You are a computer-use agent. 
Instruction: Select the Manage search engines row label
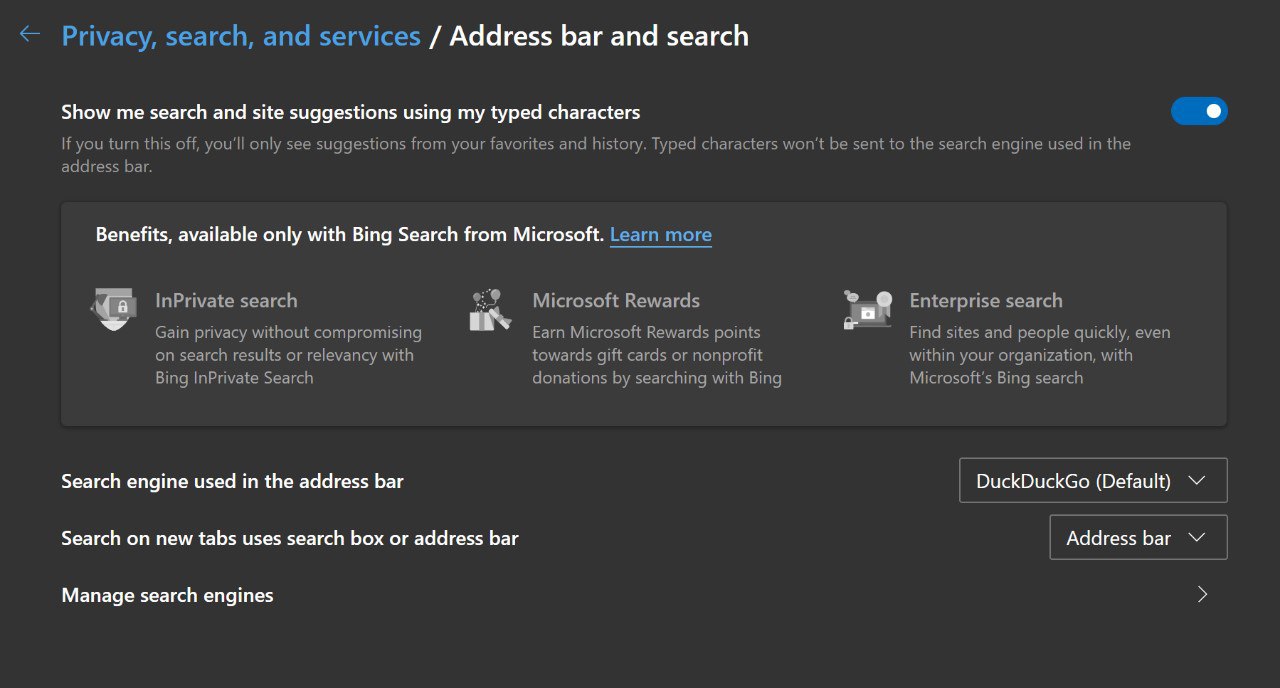[x=167, y=595]
